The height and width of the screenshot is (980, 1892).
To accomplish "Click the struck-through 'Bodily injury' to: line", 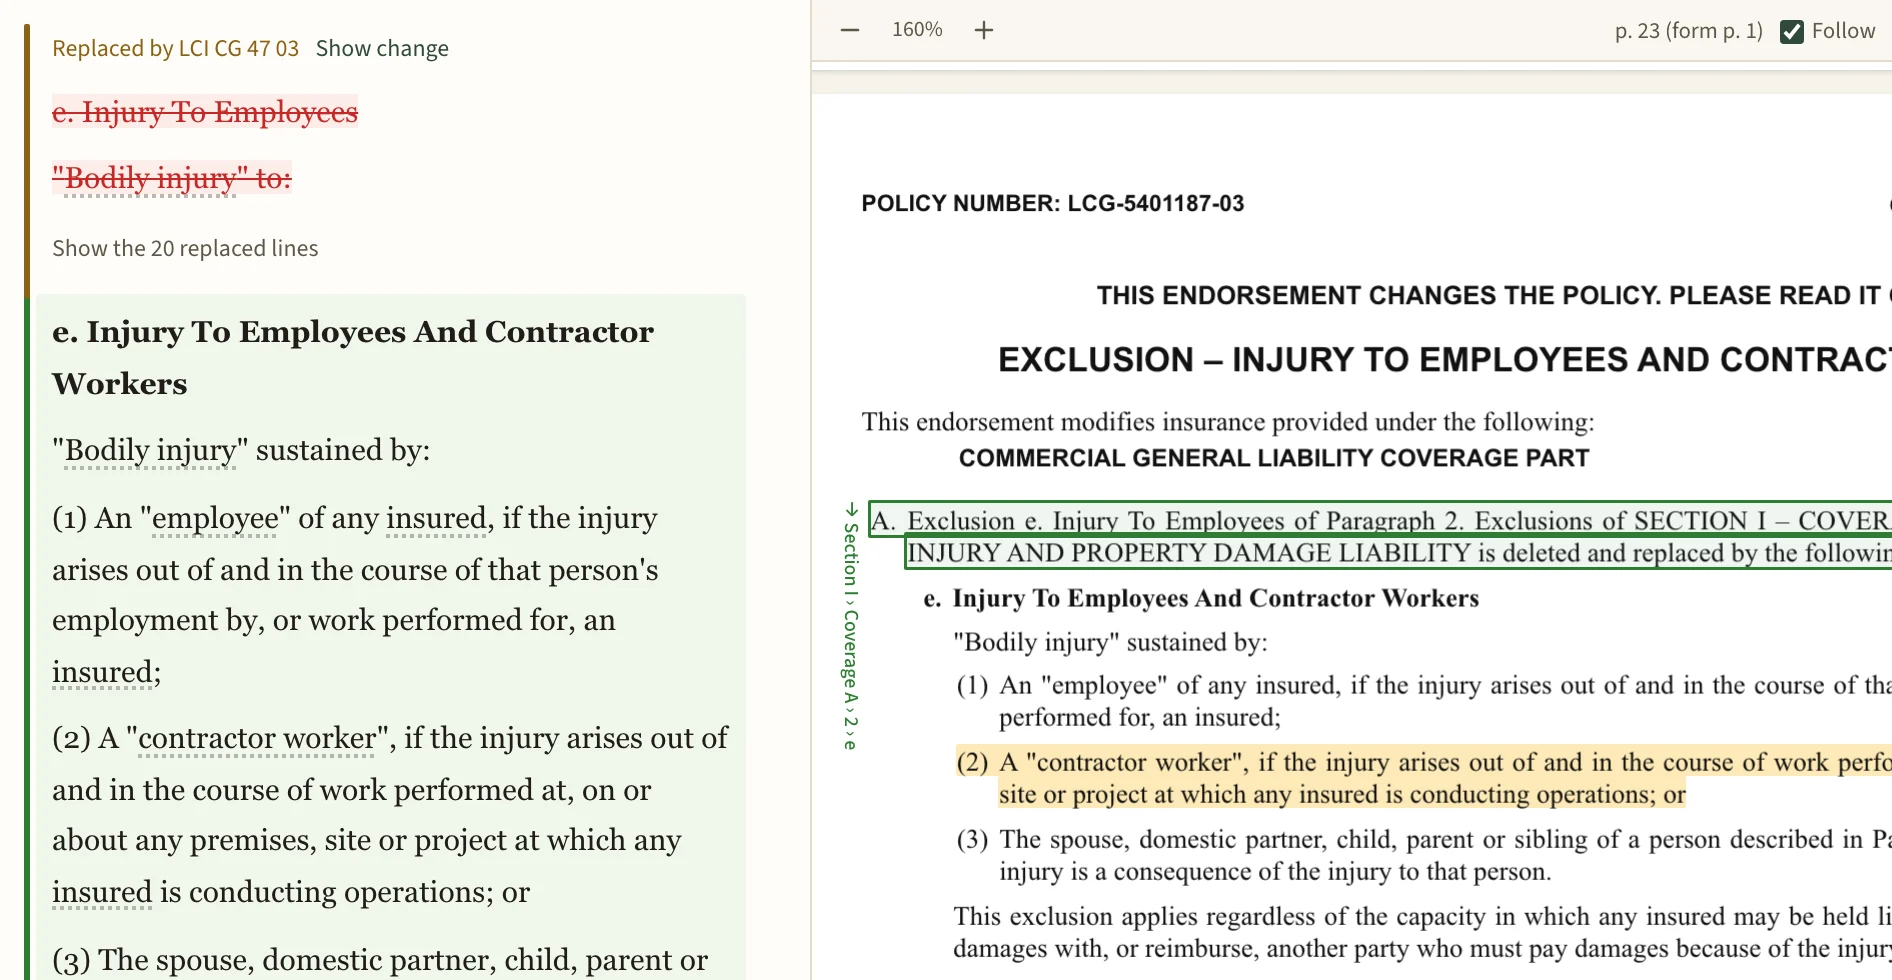I will (172, 178).
